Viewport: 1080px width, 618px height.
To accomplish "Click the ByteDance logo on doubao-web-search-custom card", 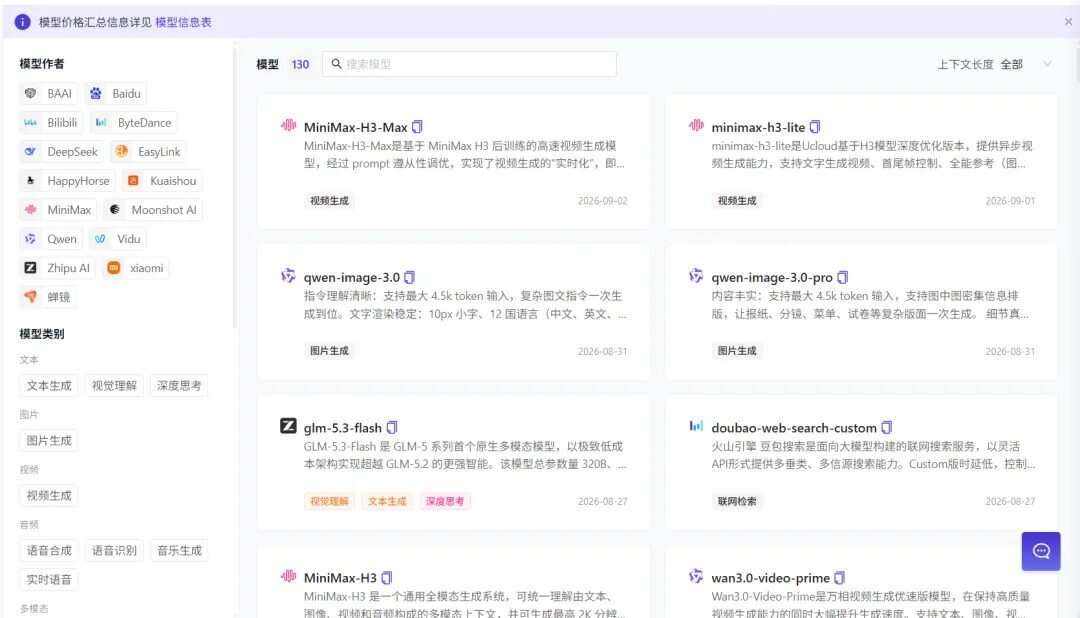I will [696, 426].
